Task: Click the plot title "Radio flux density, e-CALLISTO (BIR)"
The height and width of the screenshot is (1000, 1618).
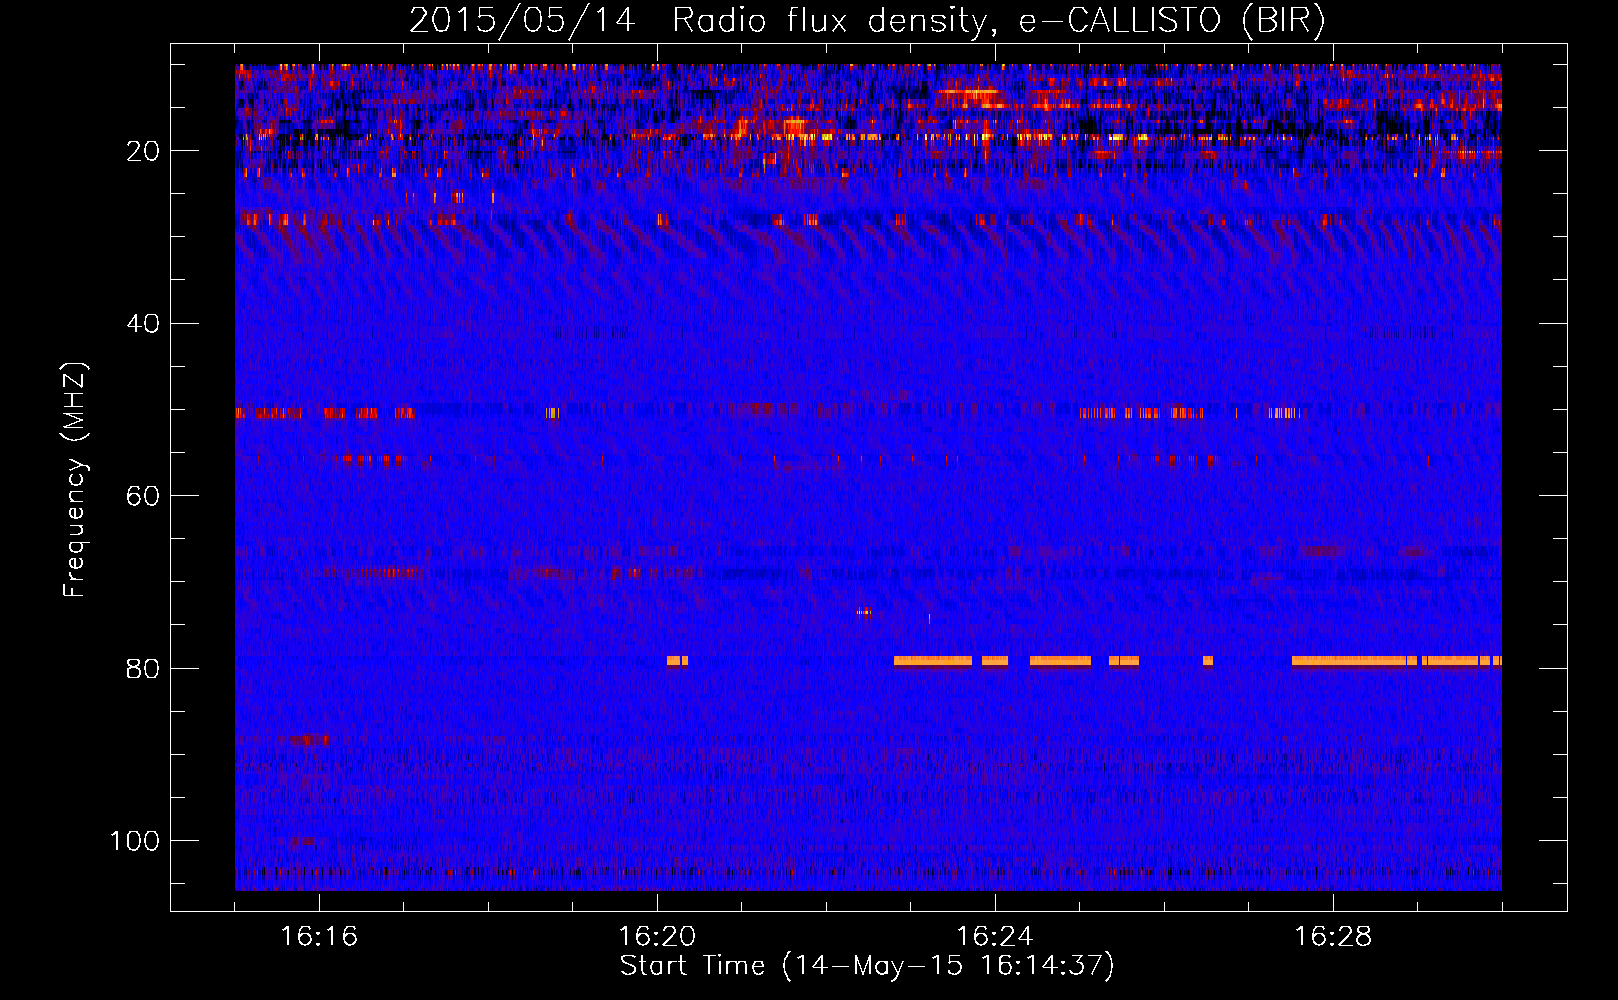Action: tap(999, 21)
